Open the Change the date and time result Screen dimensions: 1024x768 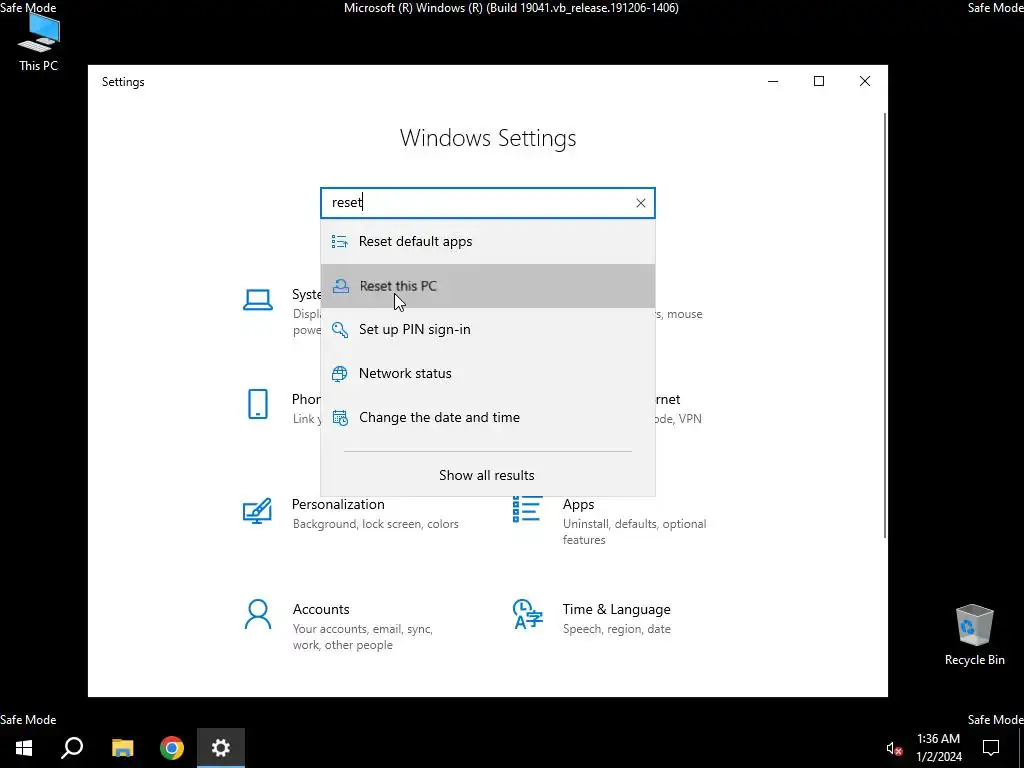[487, 417]
